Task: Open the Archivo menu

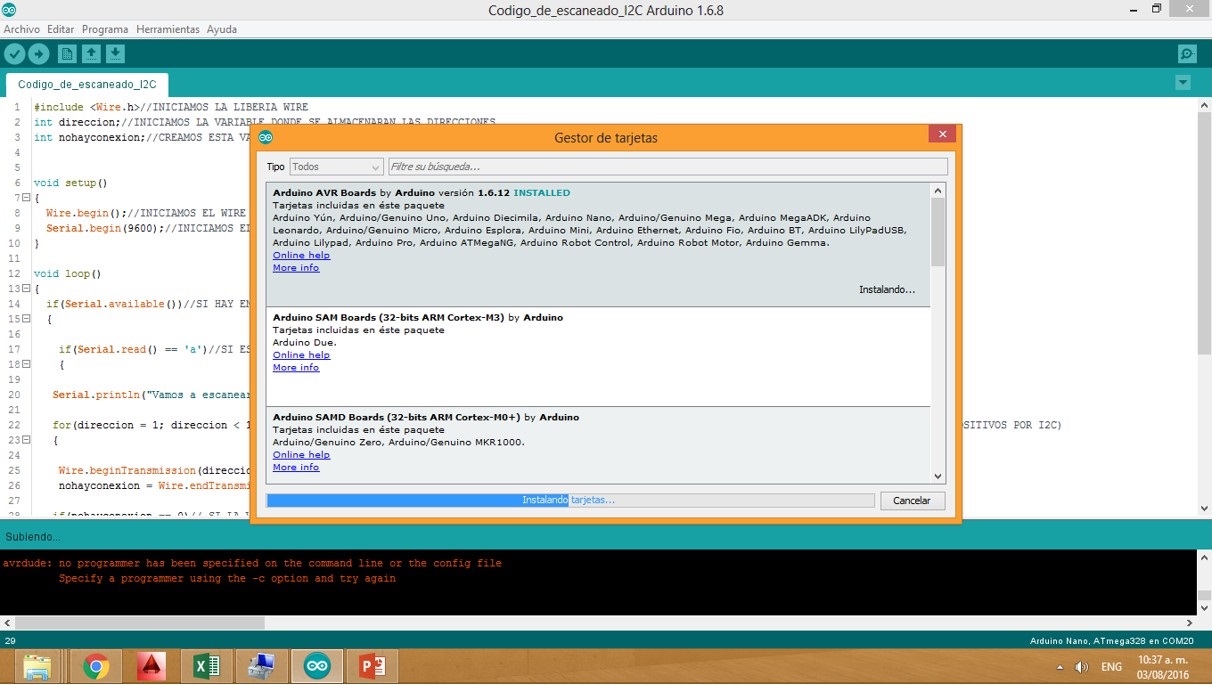Action: tap(22, 29)
